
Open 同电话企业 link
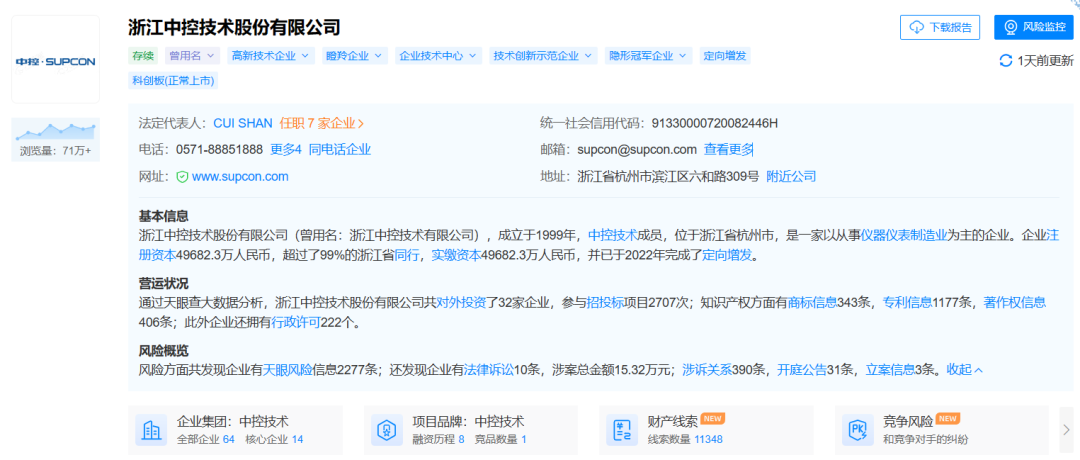tap(340, 149)
